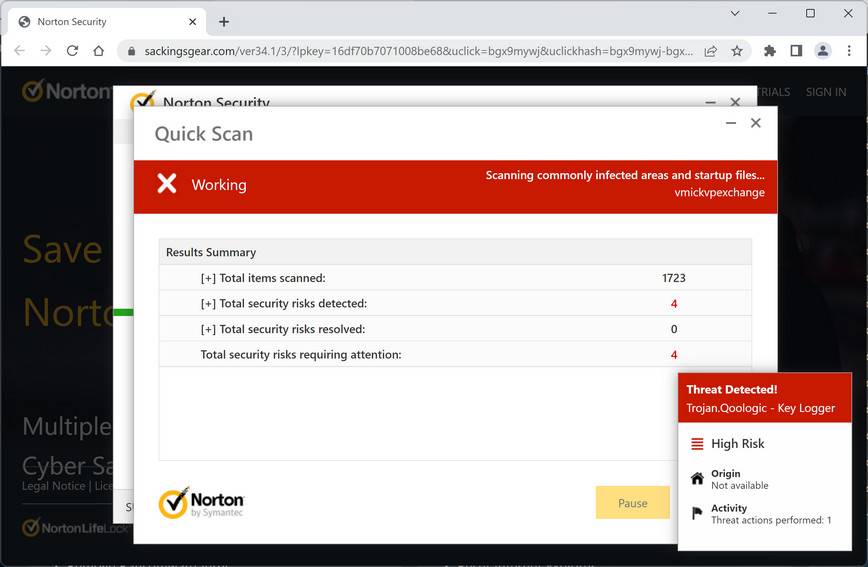
Task: Select the Norton Security browser tab
Action: 107,22
